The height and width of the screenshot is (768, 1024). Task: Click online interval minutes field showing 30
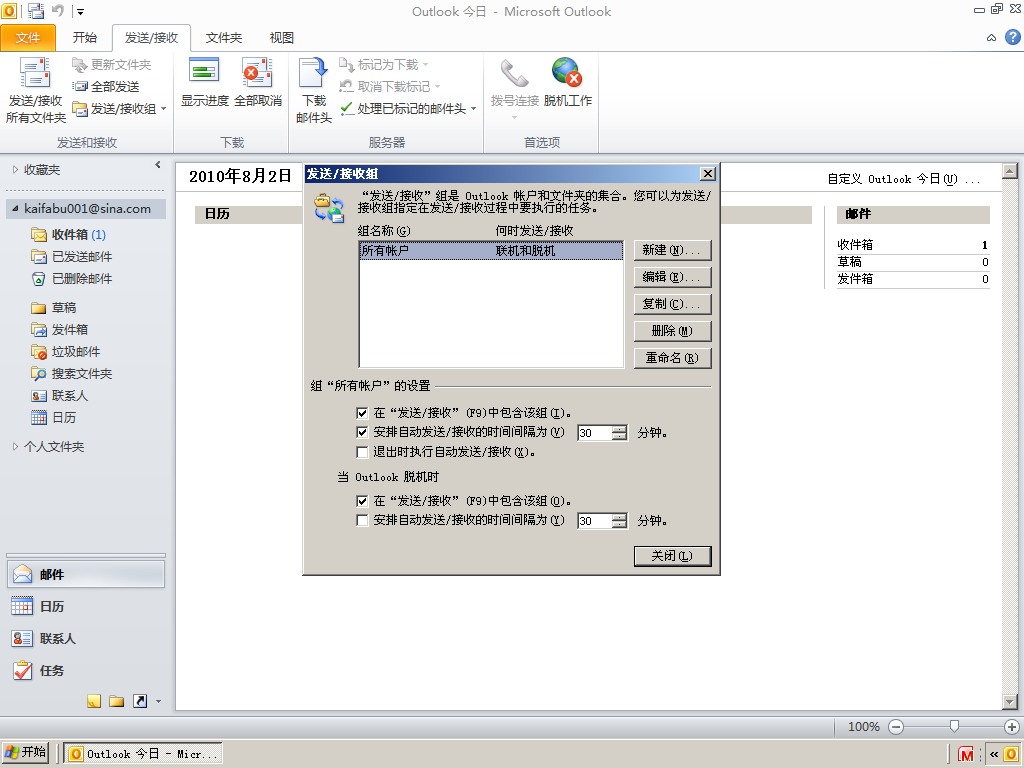pyautogui.click(x=595, y=433)
